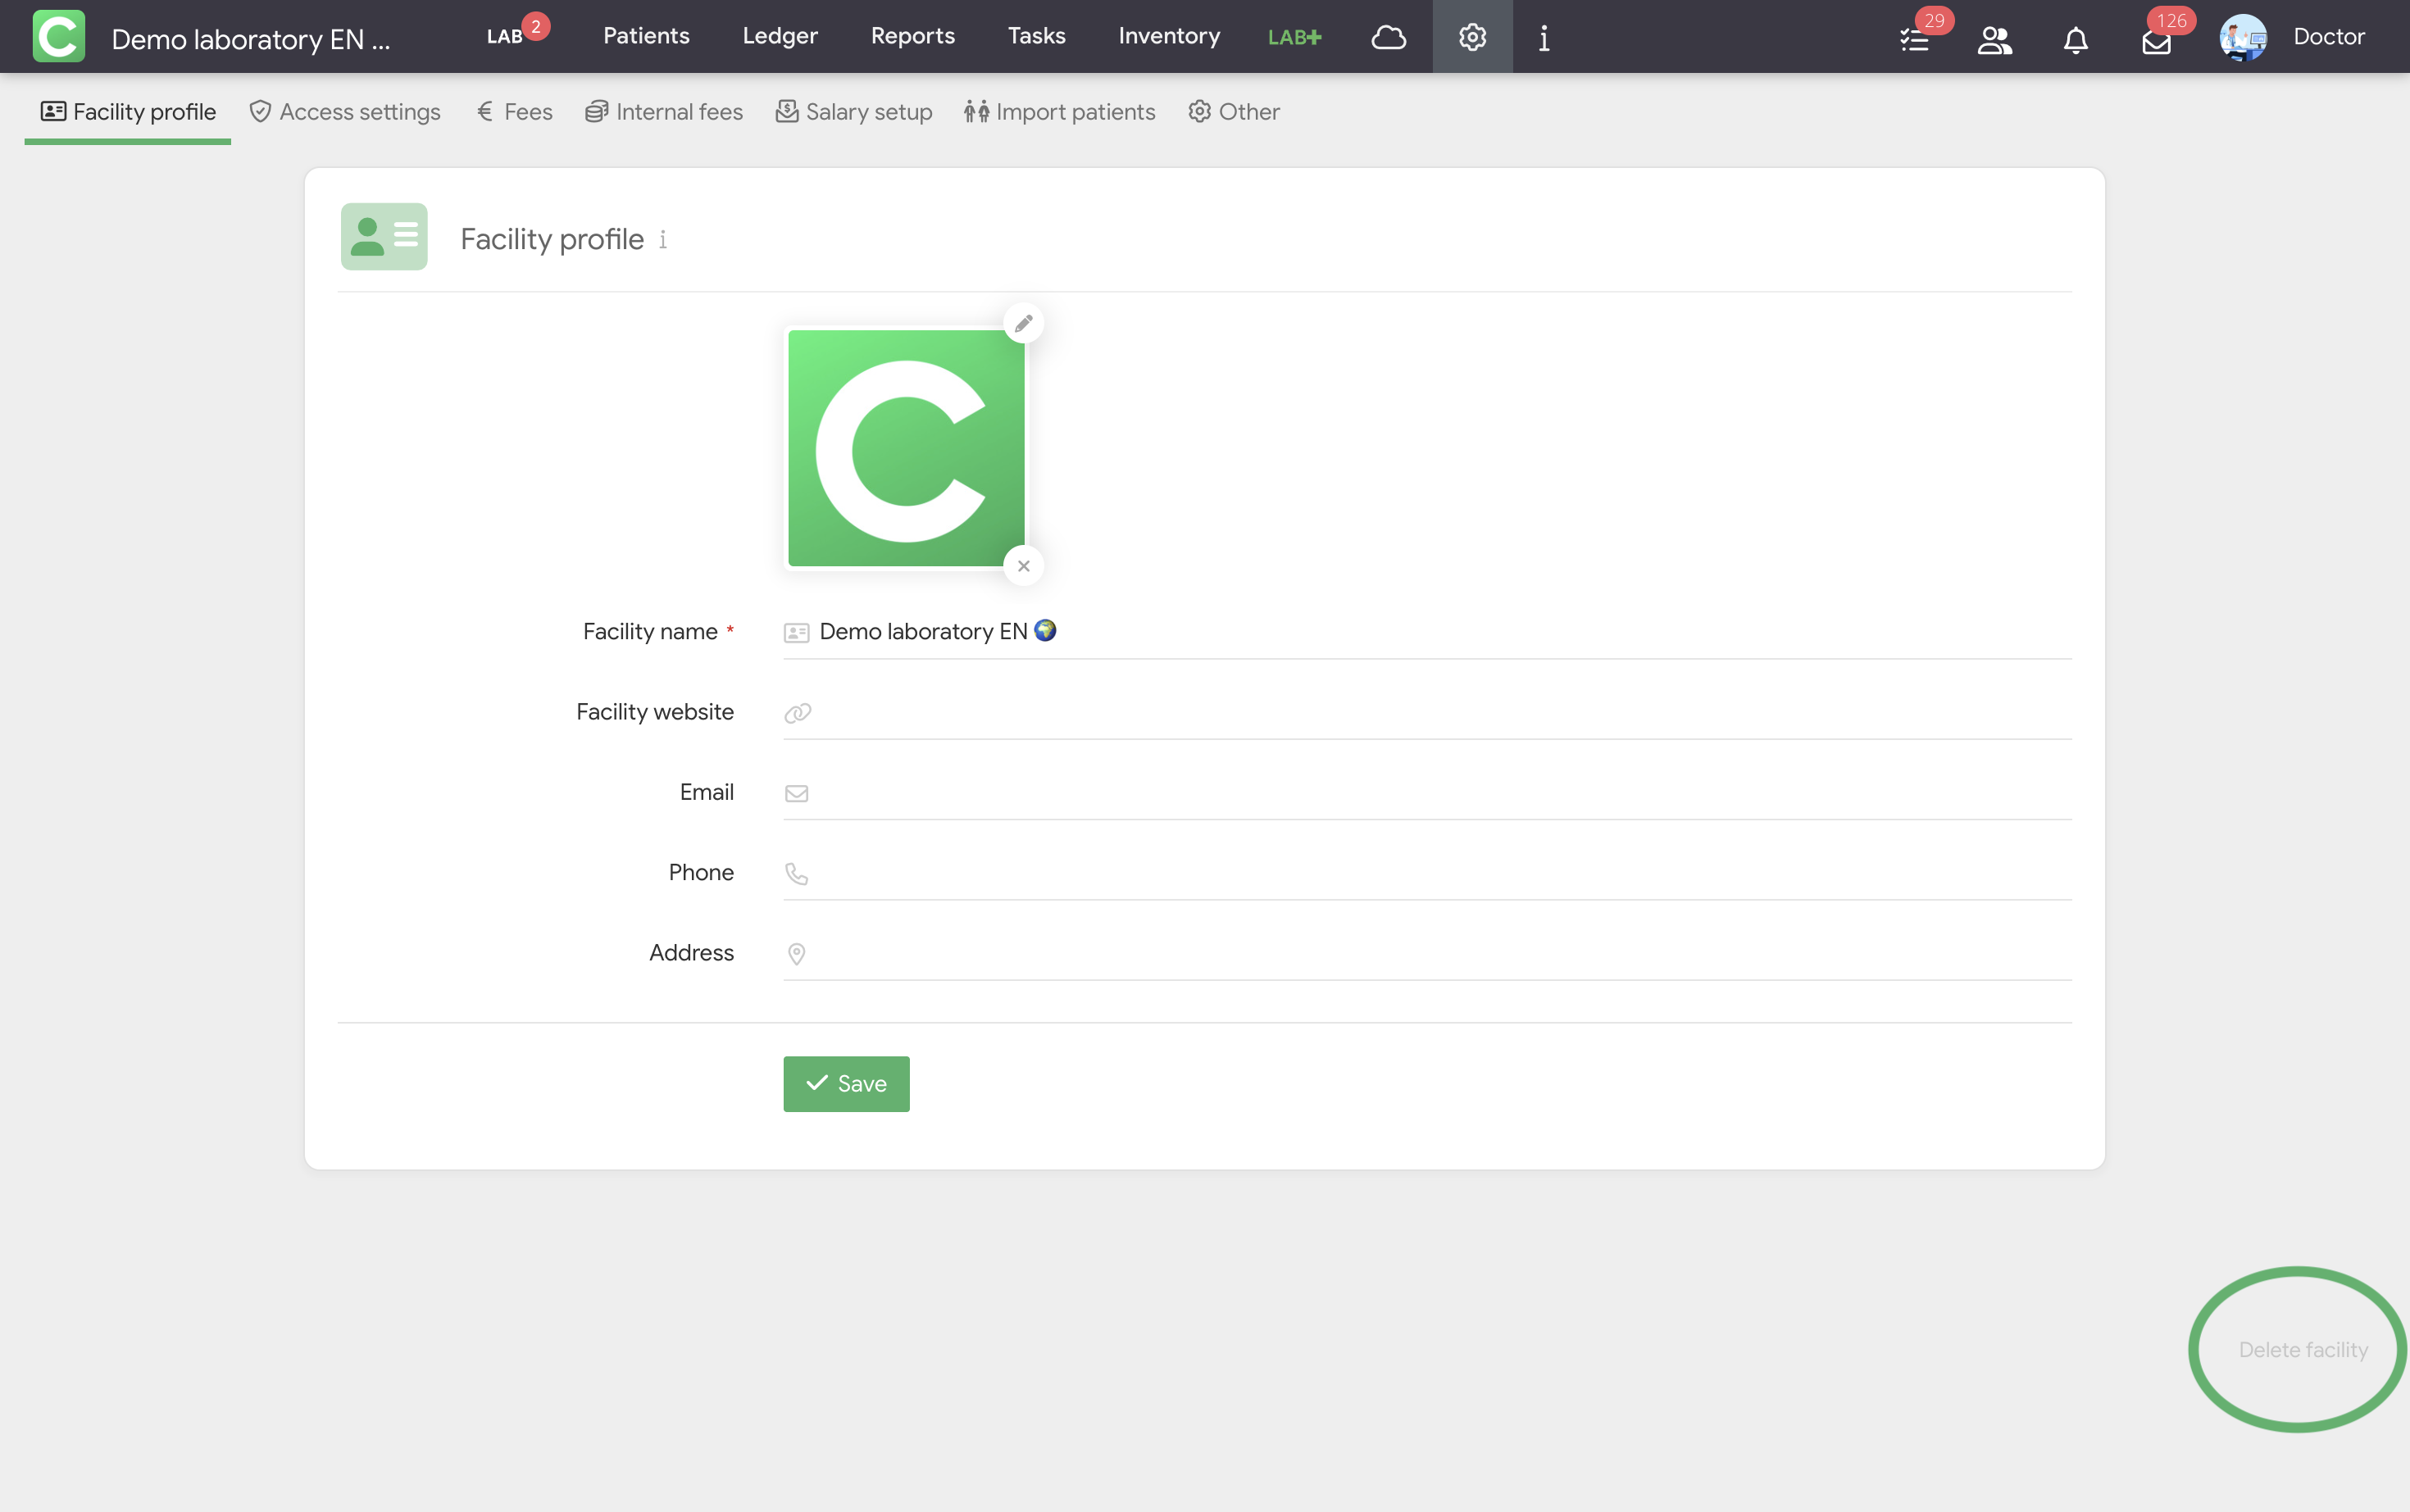Click the Doctor user name
The width and height of the screenshot is (2410, 1512).
2329,37
